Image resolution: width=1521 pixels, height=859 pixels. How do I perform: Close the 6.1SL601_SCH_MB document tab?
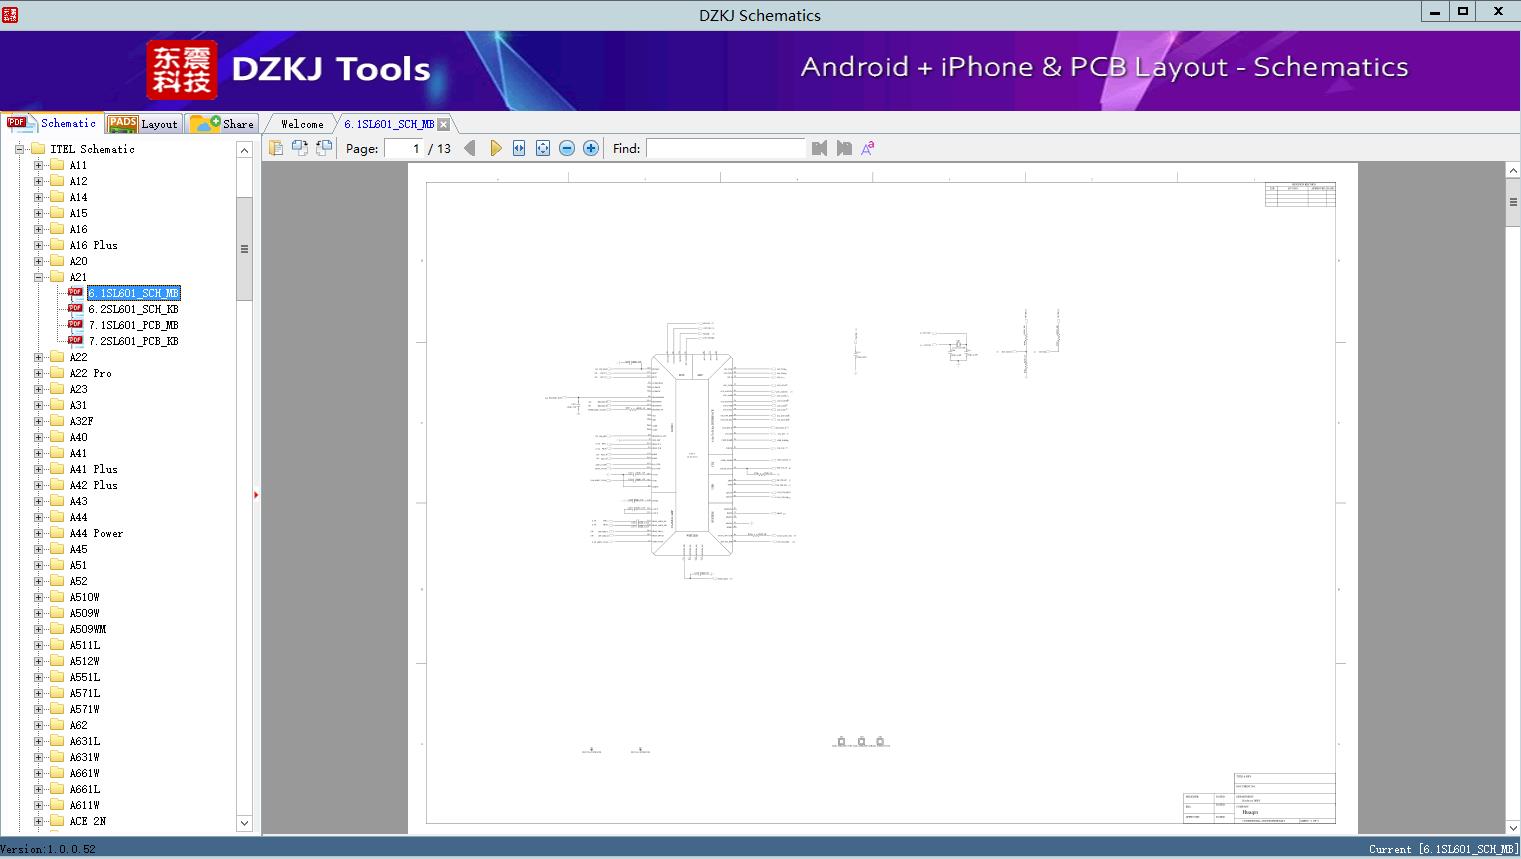click(443, 124)
